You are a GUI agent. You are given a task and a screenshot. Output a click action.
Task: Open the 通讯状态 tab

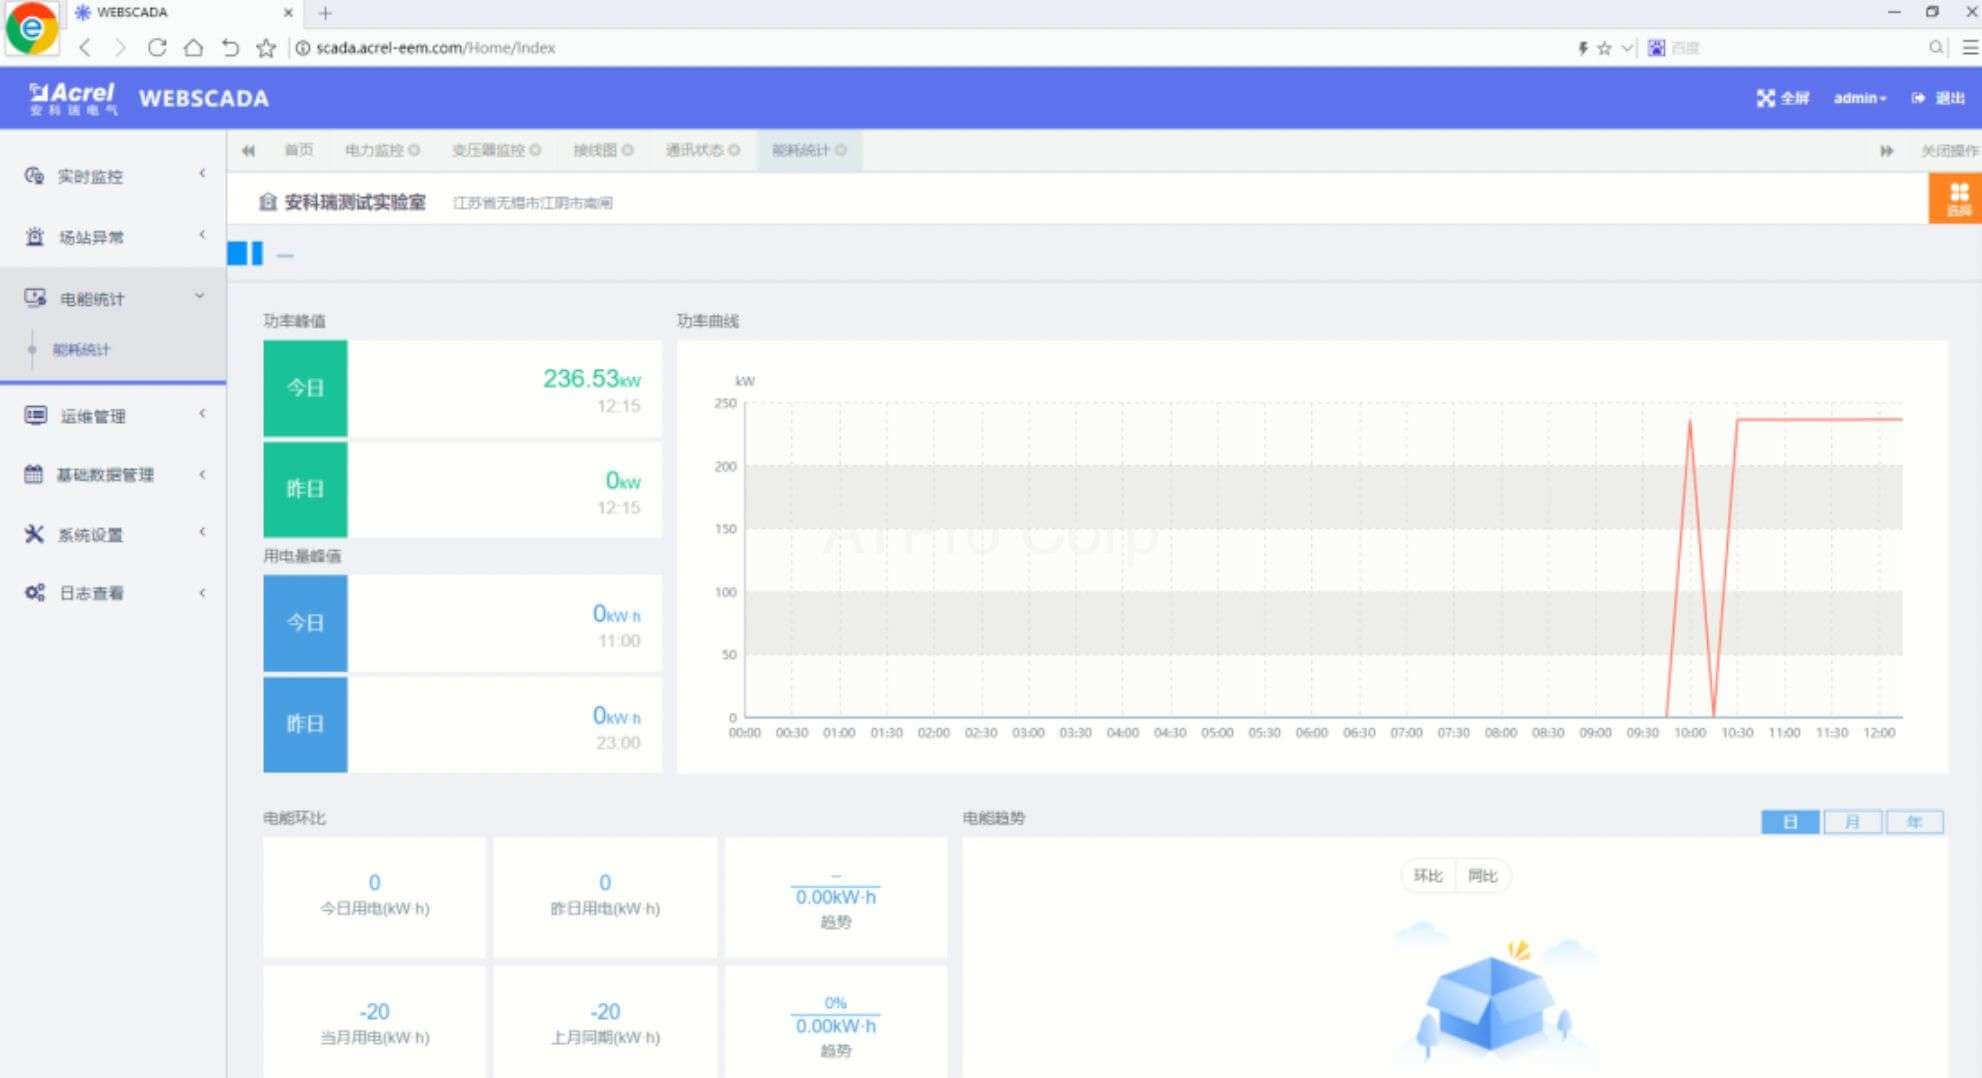pos(694,151)
